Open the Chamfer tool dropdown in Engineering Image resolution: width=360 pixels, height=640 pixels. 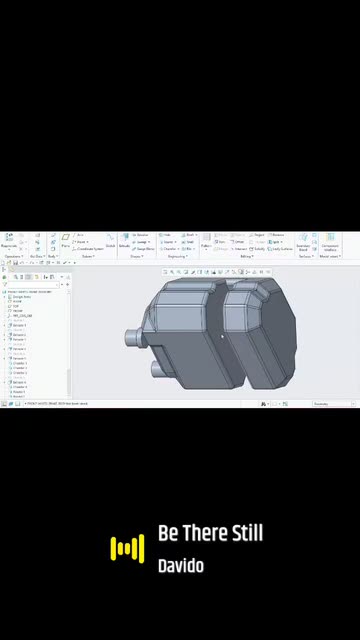point(178,249)
